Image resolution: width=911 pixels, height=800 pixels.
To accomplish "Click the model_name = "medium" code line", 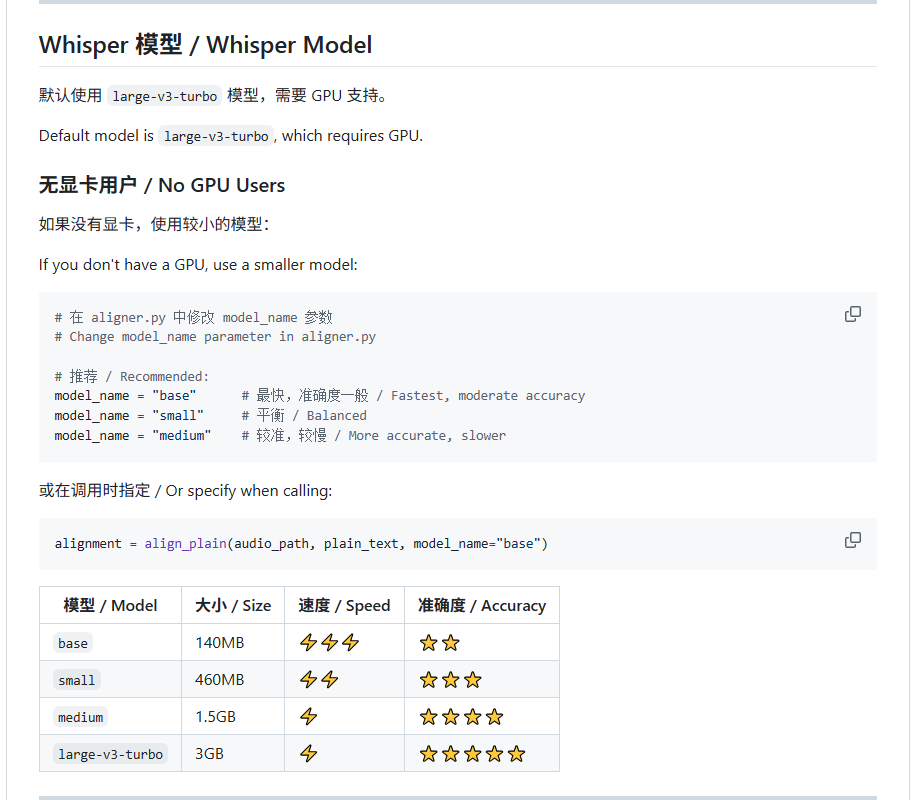I will pos(132,436).
